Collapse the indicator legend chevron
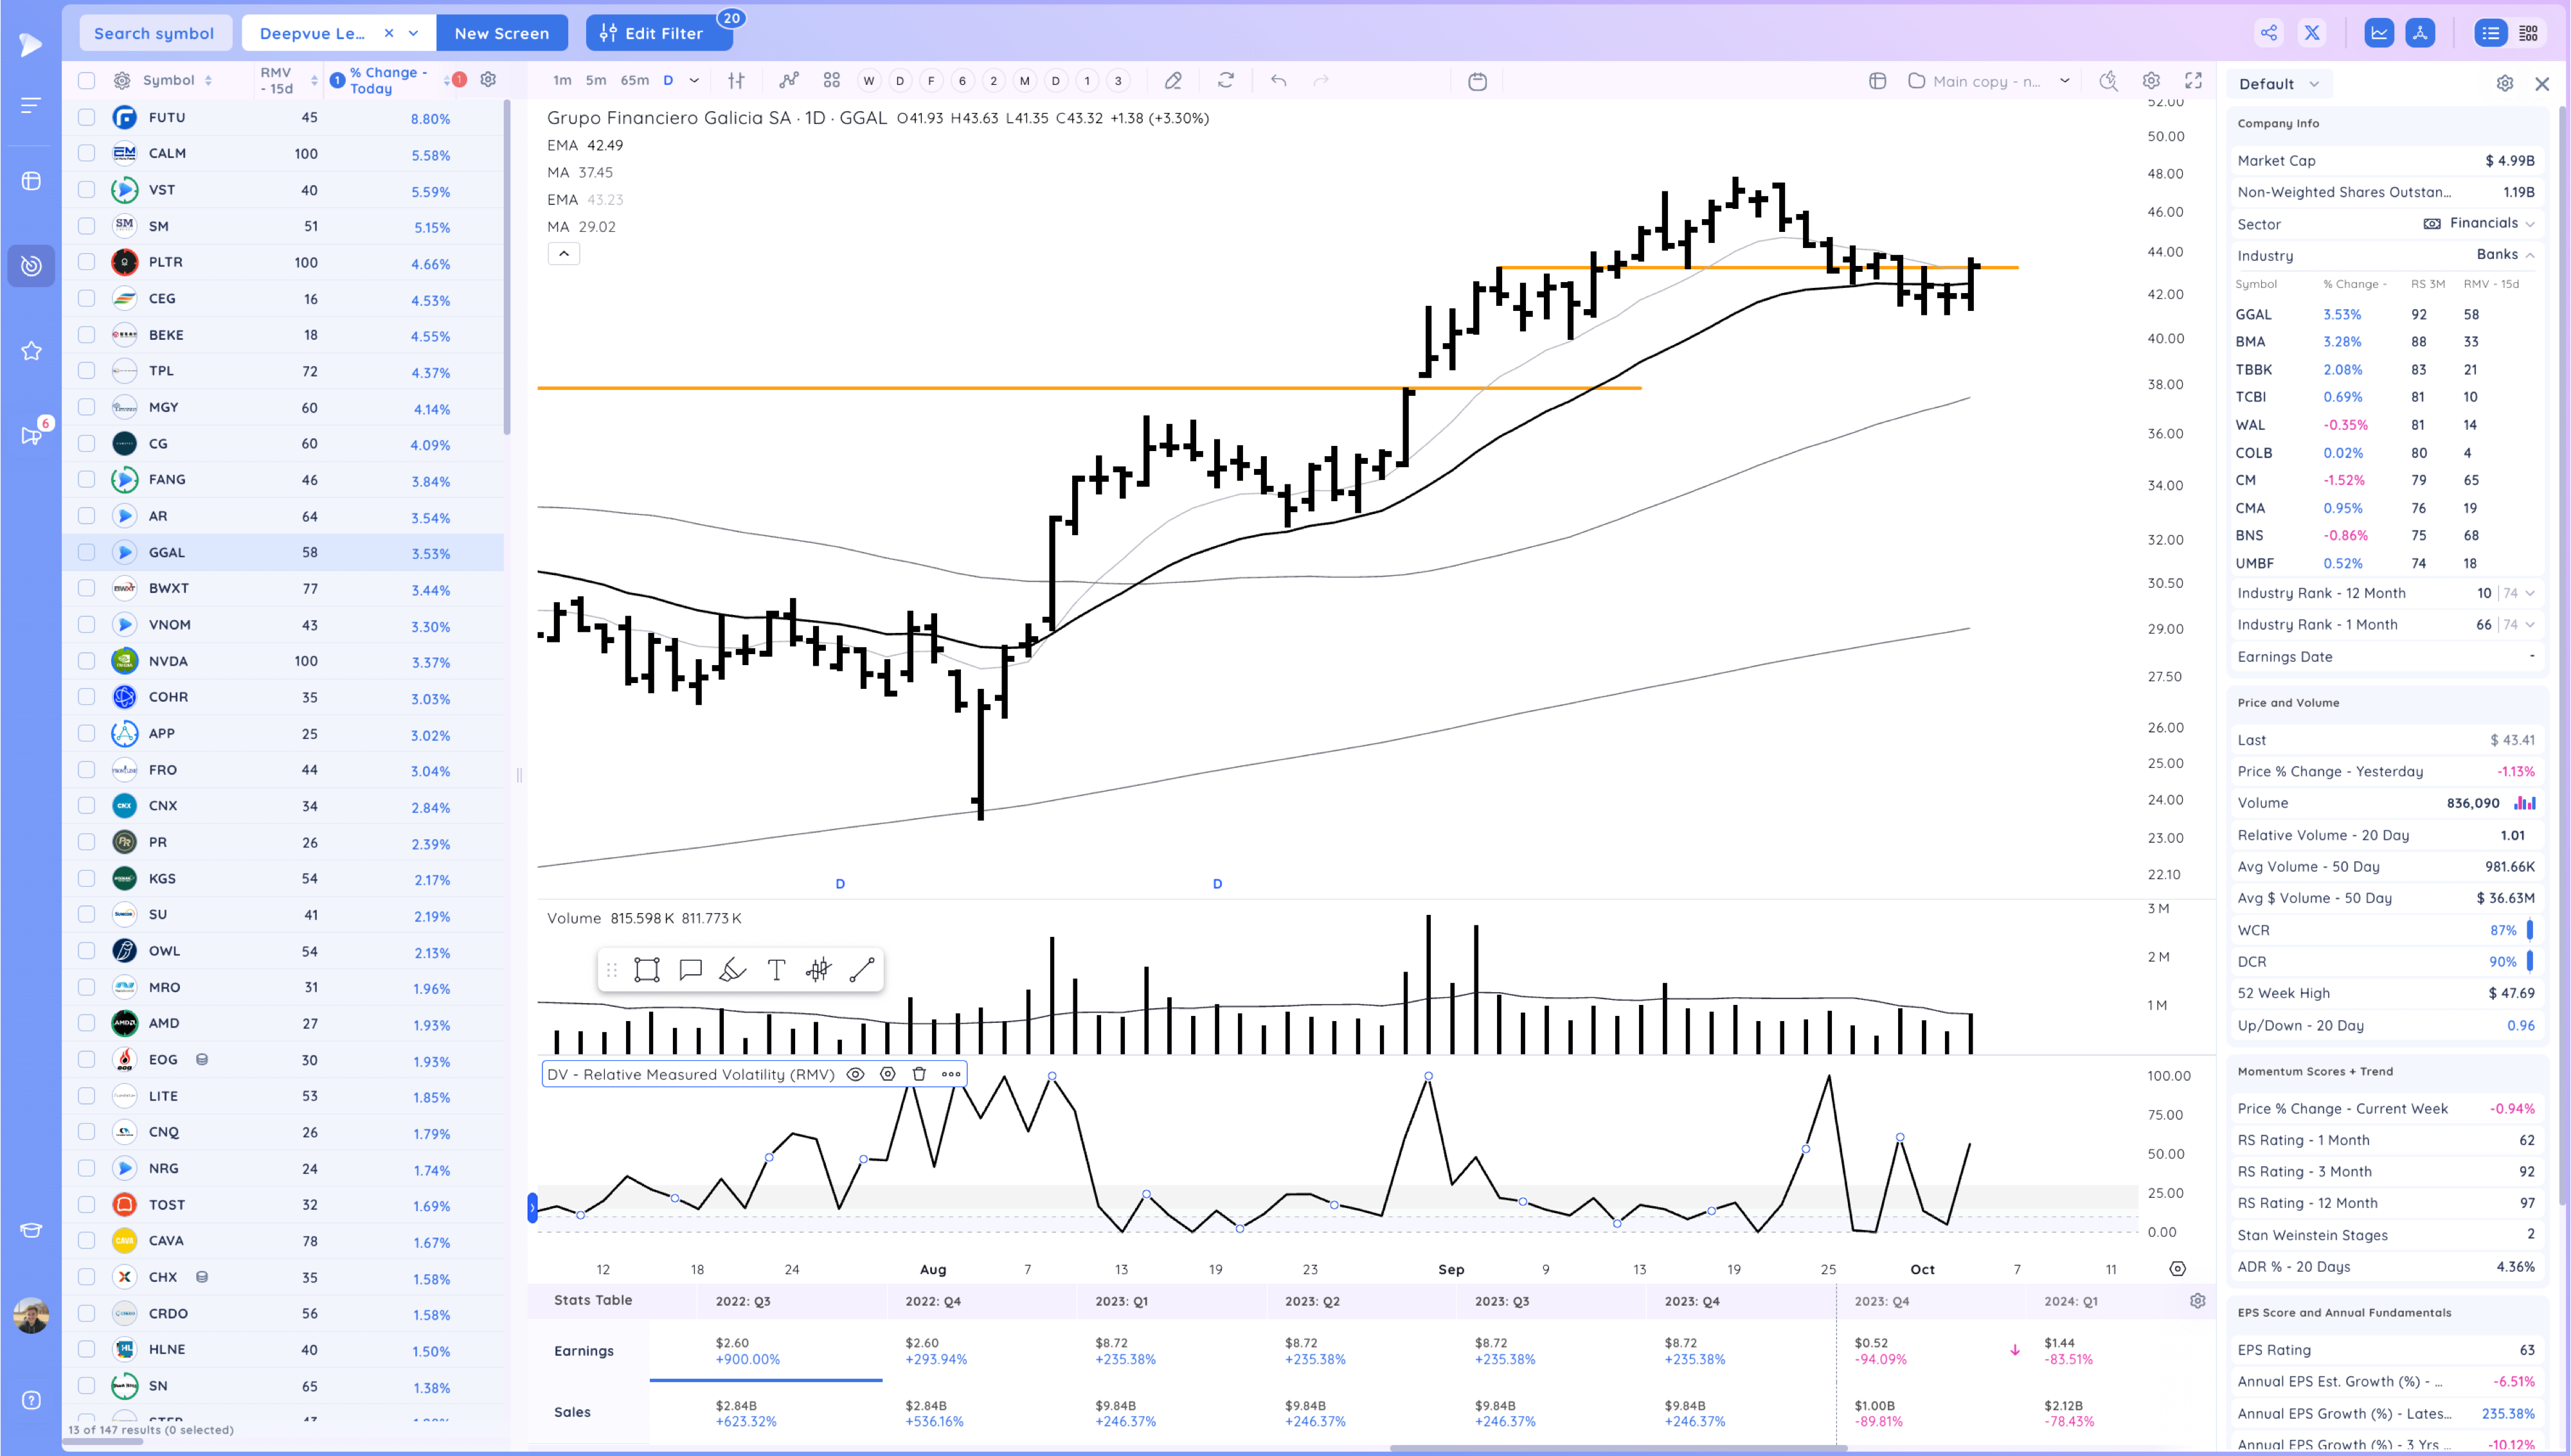Screen dimensions: 2571x1456 564,254
